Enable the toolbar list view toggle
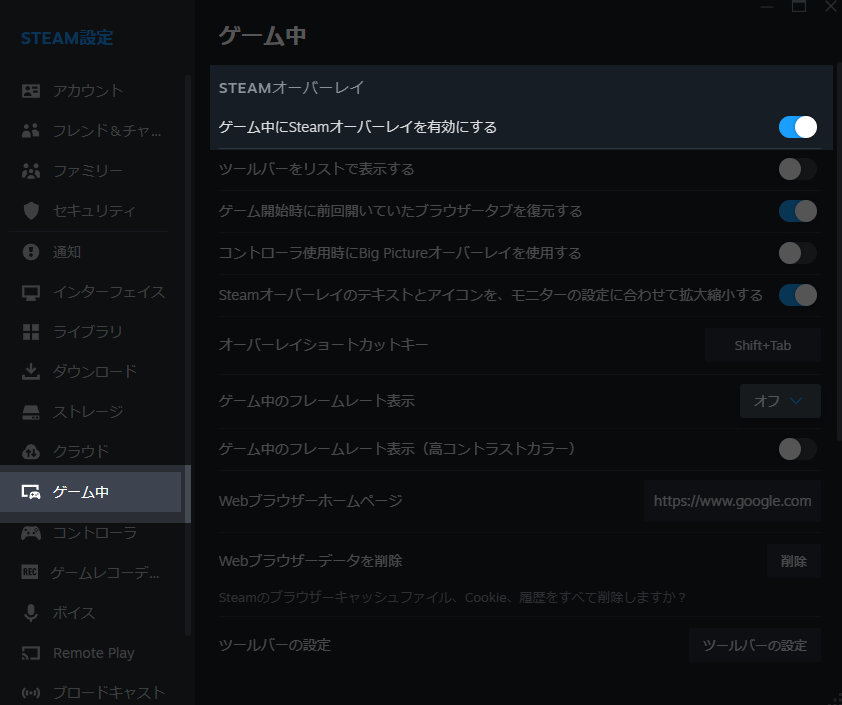Screen dimensions: 842x705 [797, 169]
